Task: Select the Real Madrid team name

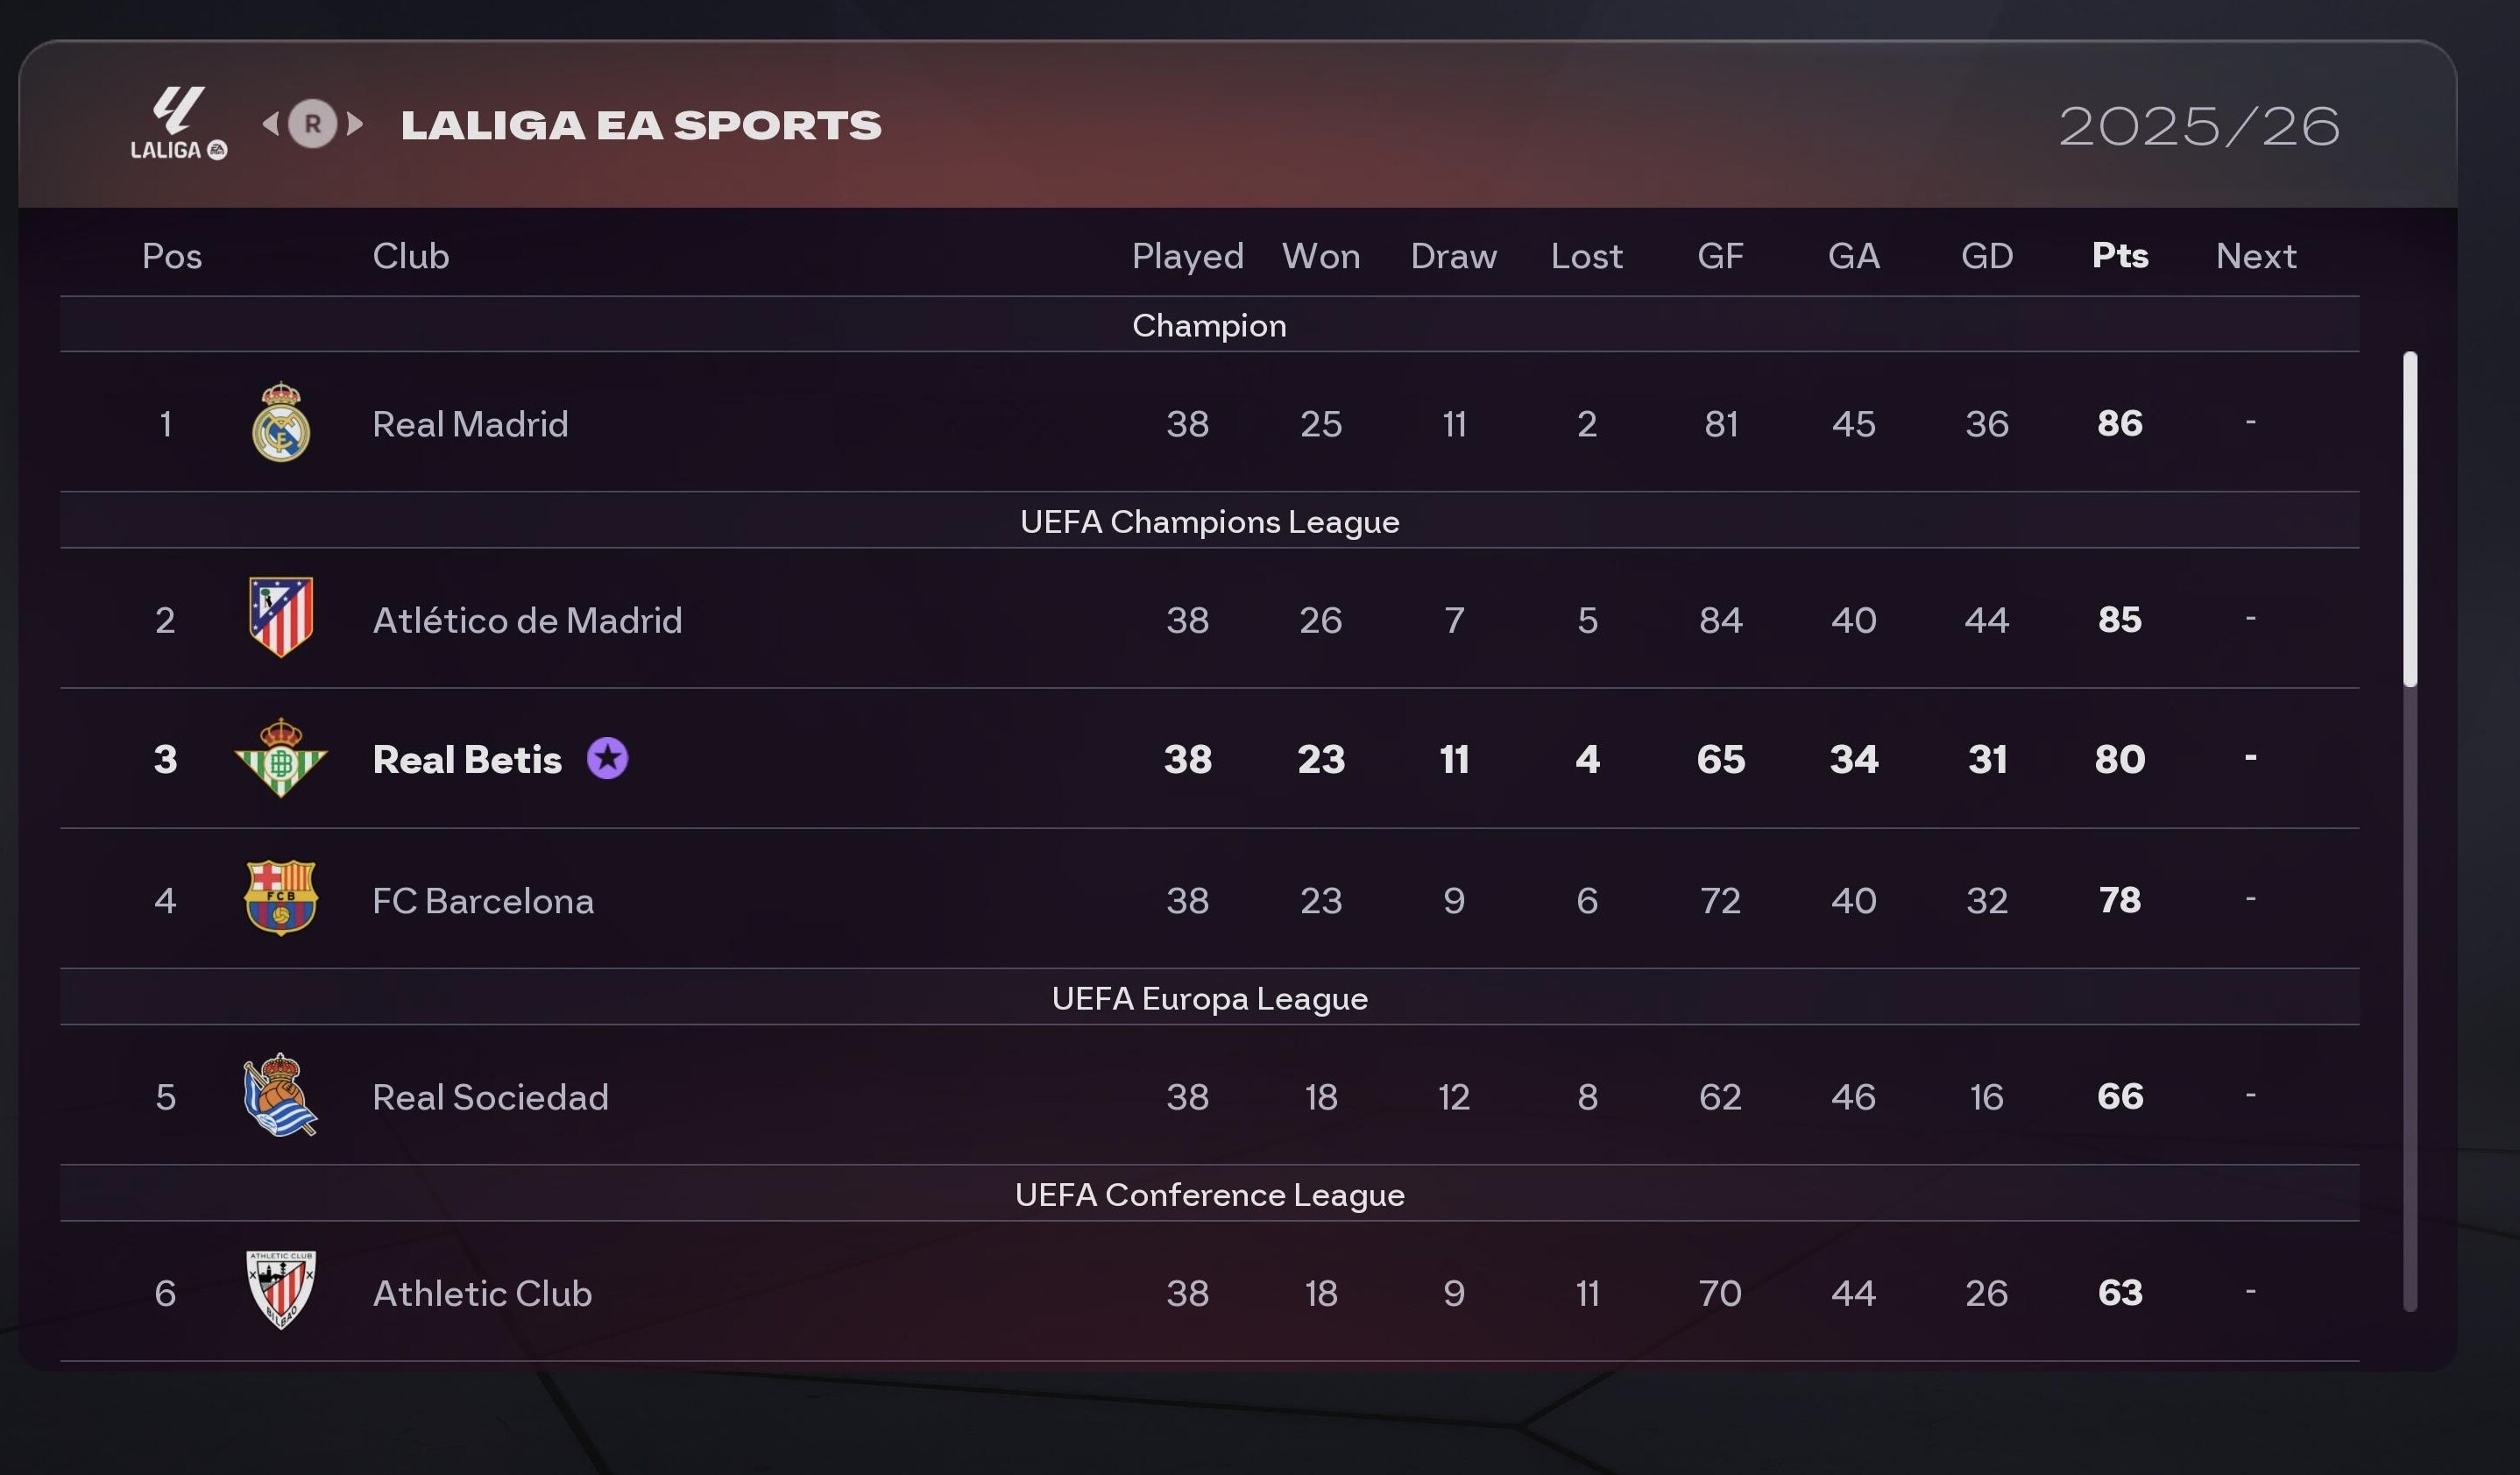Action: [x=470, y=424]
